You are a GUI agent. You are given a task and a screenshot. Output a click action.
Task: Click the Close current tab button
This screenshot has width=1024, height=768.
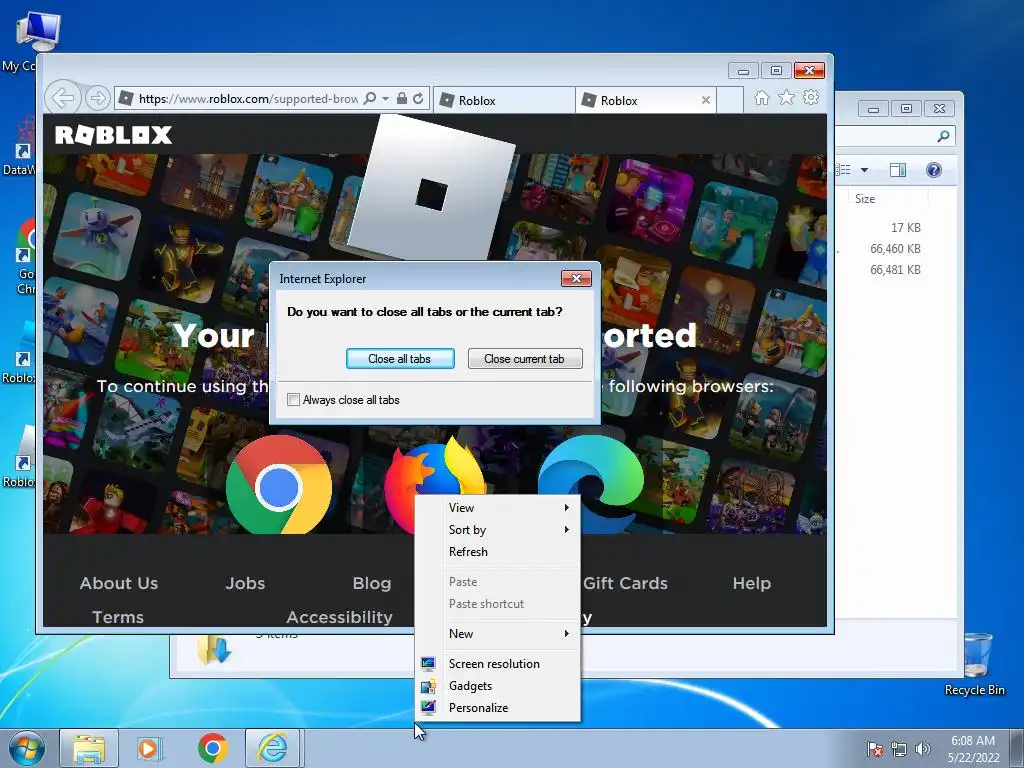[524, 359]
